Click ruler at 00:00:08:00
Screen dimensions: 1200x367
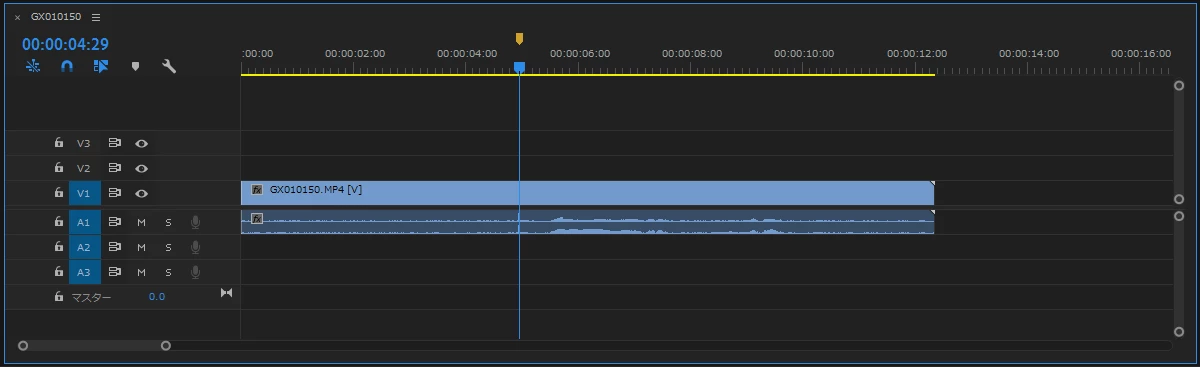[692, 54]
